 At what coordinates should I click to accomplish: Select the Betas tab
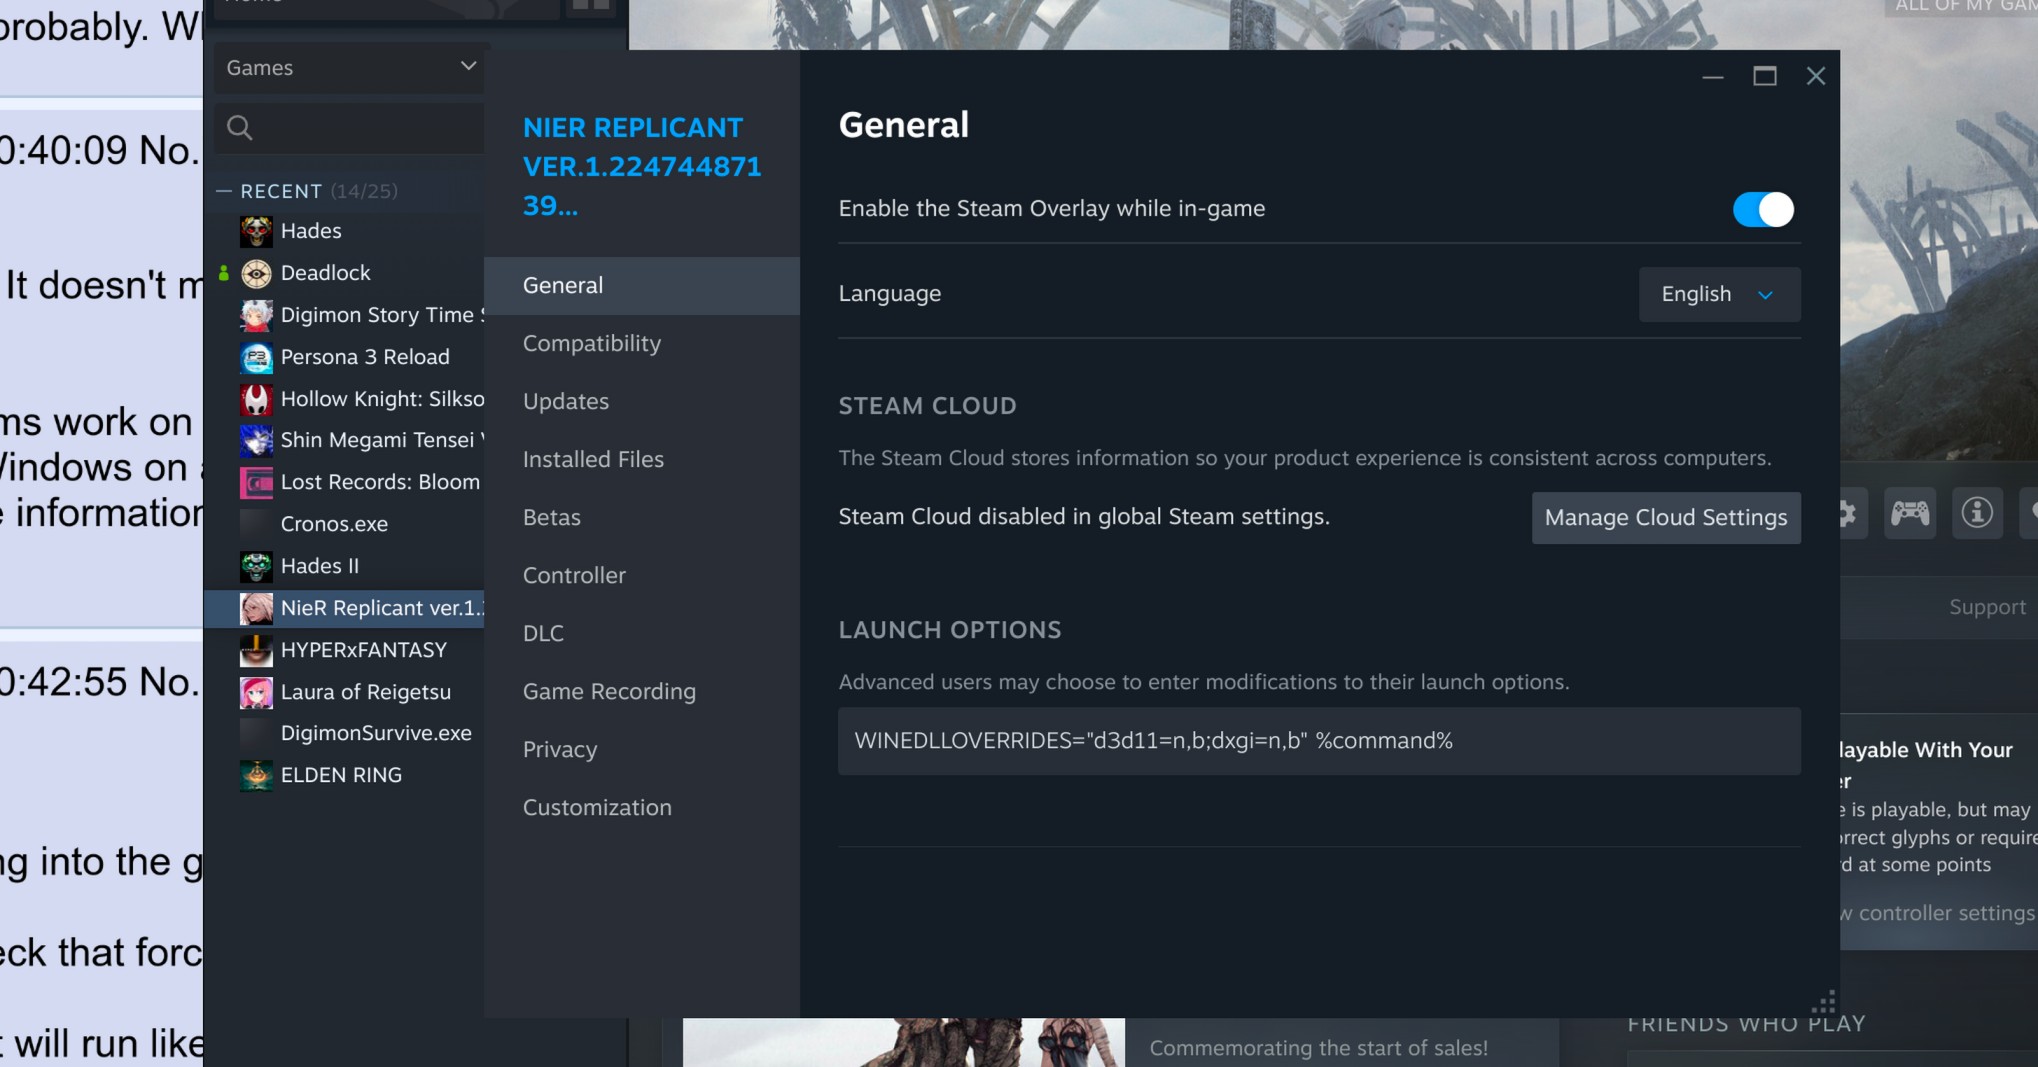tap(642, 518)
